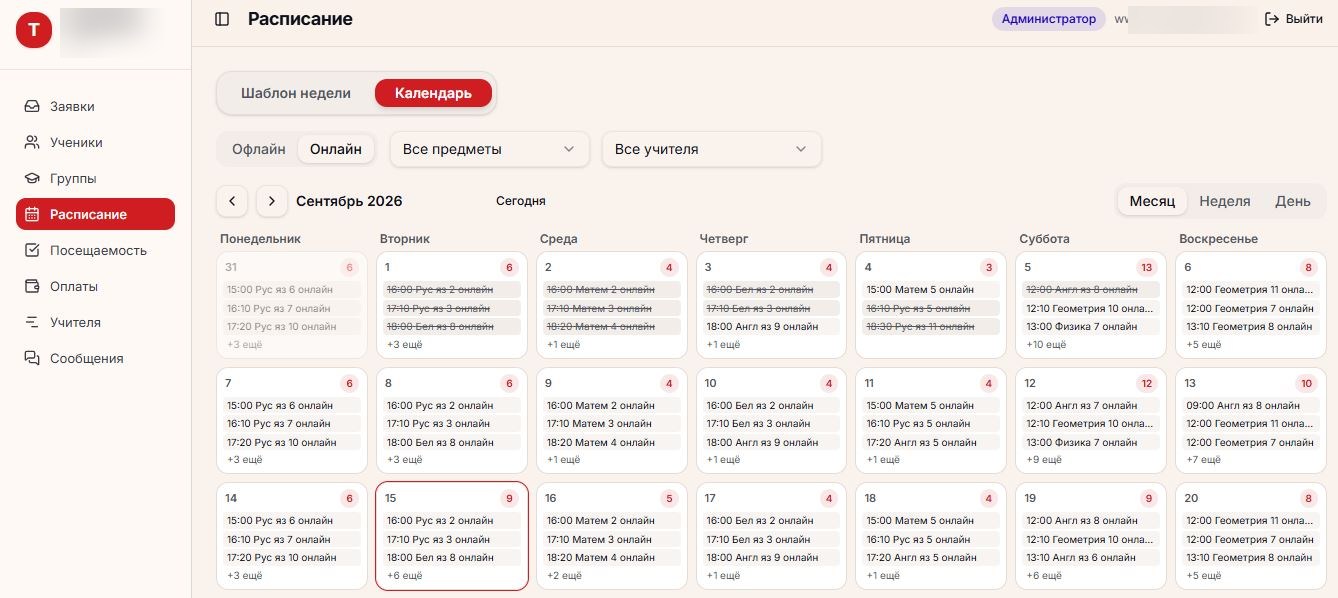1338x598 pixels.
Task: Switch calendar to Неделя view
Action: click(1225, 201)
